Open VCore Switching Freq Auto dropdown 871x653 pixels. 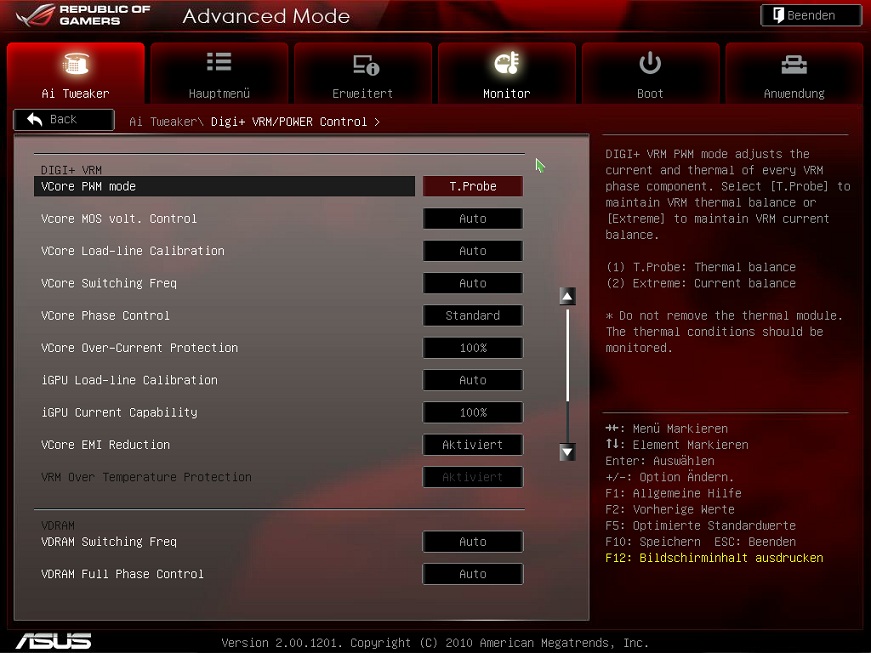point(473,283)
